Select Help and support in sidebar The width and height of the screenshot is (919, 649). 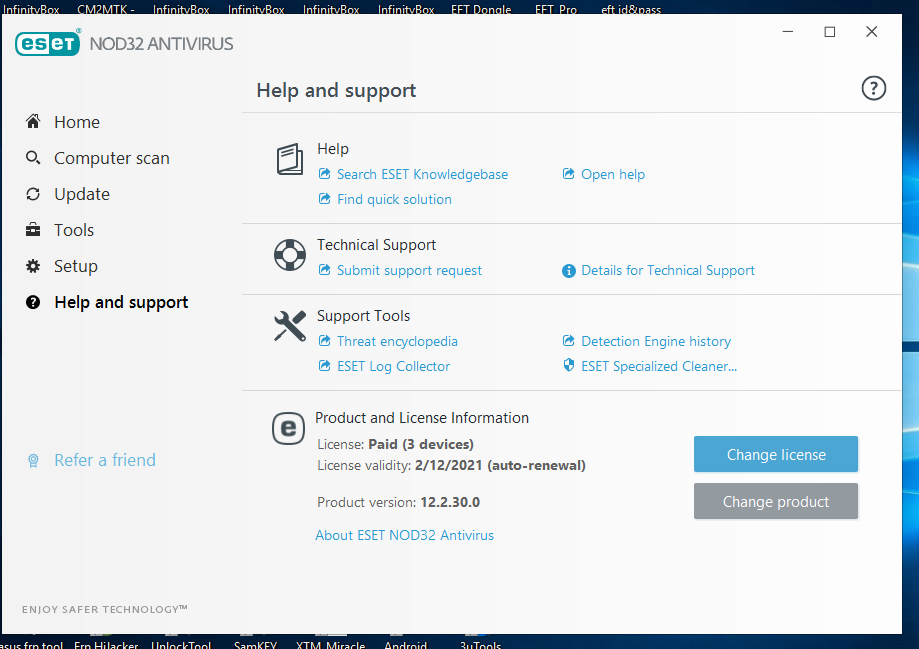[121, 303]
